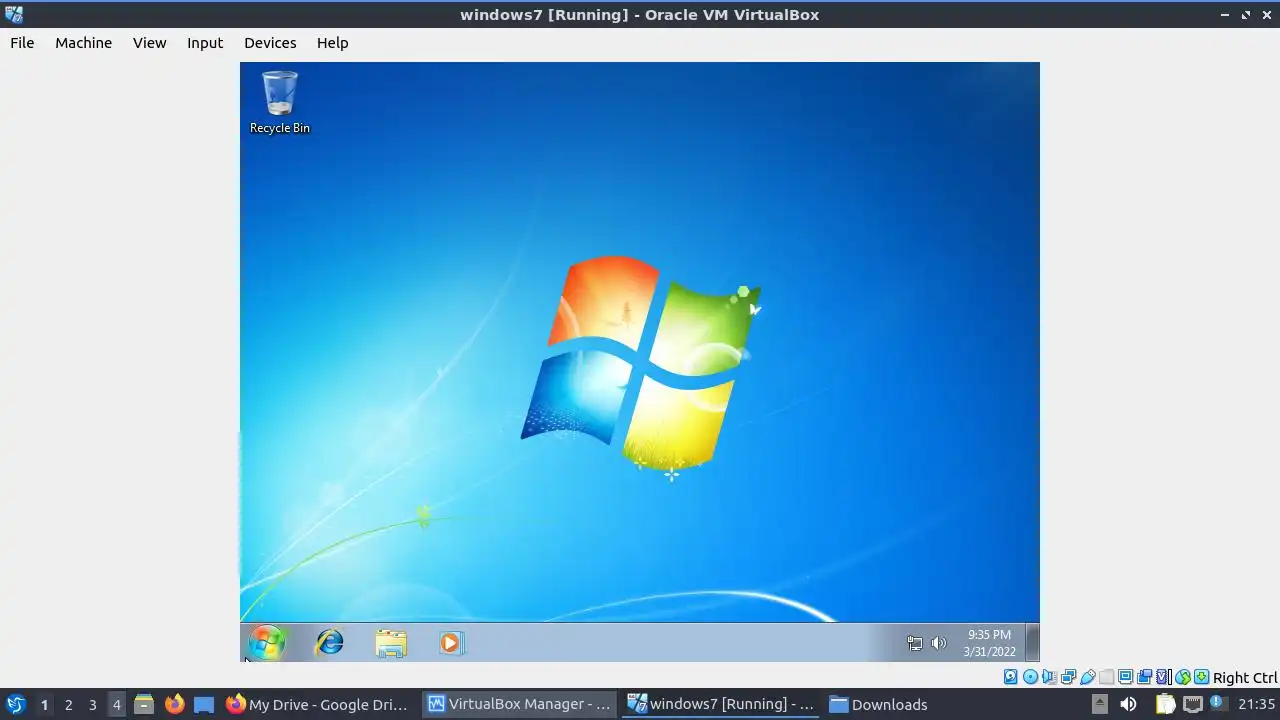
Task: Click the host volume speaker icon
Action: tap(1128, 704)
